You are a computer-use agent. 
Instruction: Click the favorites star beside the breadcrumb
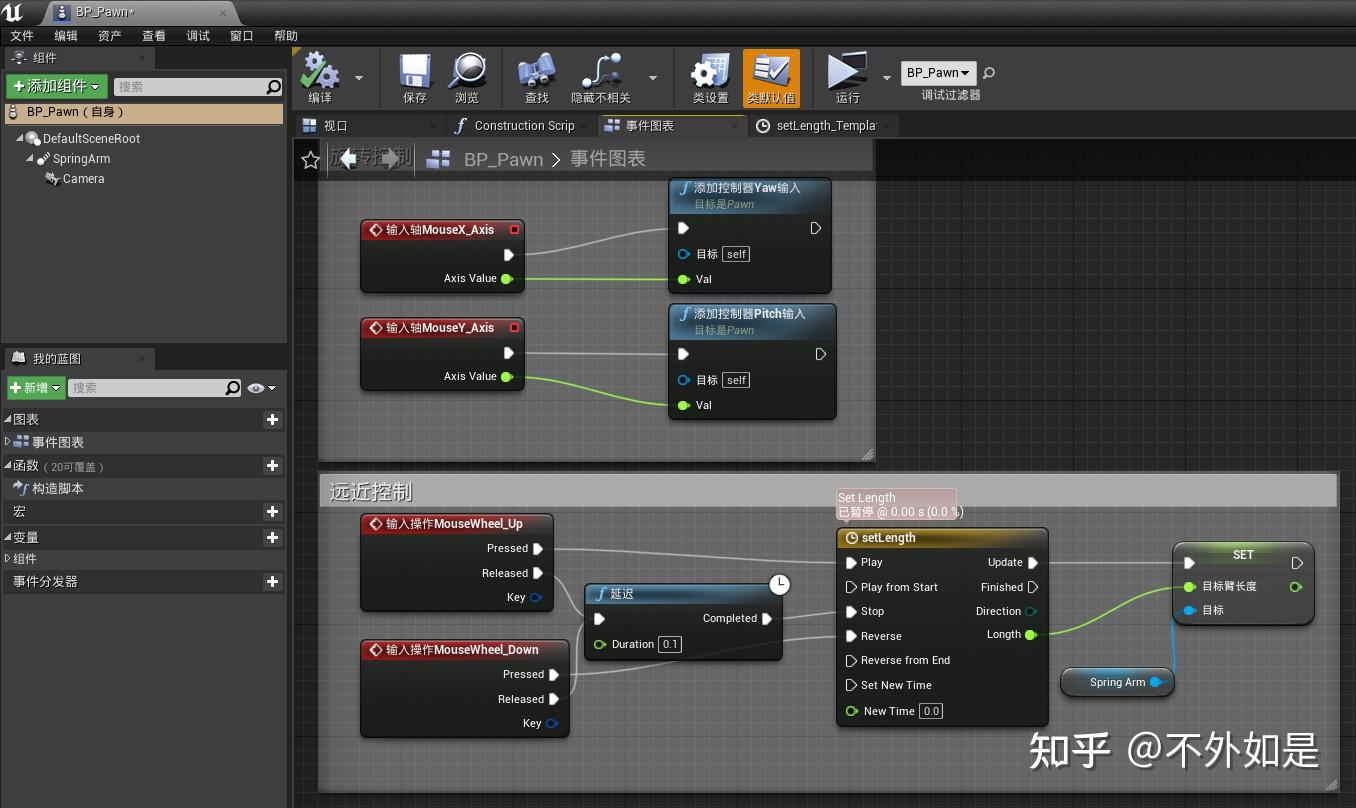tap(309, 159)
